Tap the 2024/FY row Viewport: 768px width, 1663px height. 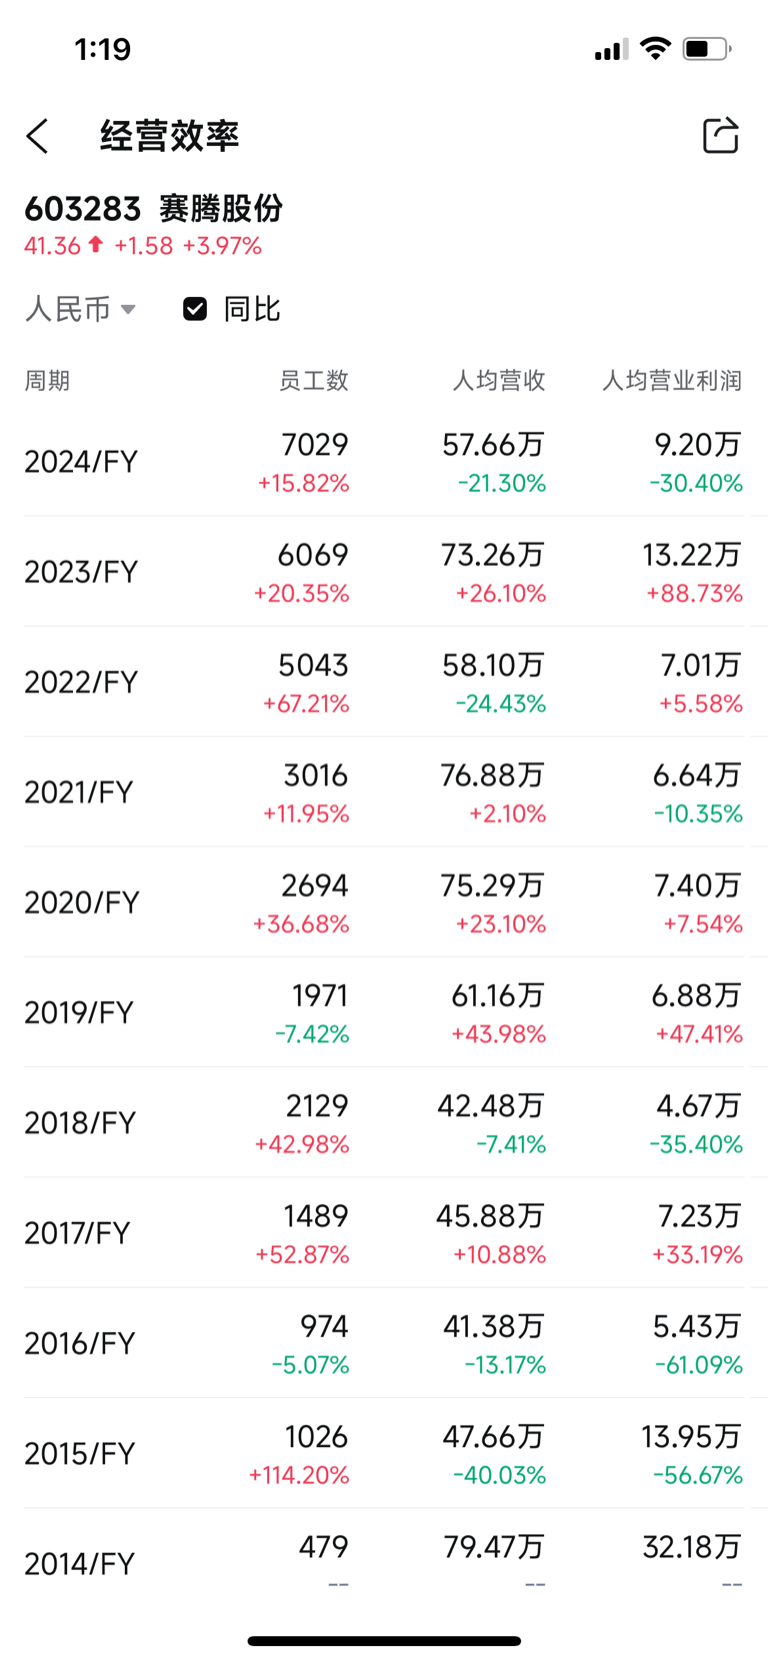[x=384, y=462]
